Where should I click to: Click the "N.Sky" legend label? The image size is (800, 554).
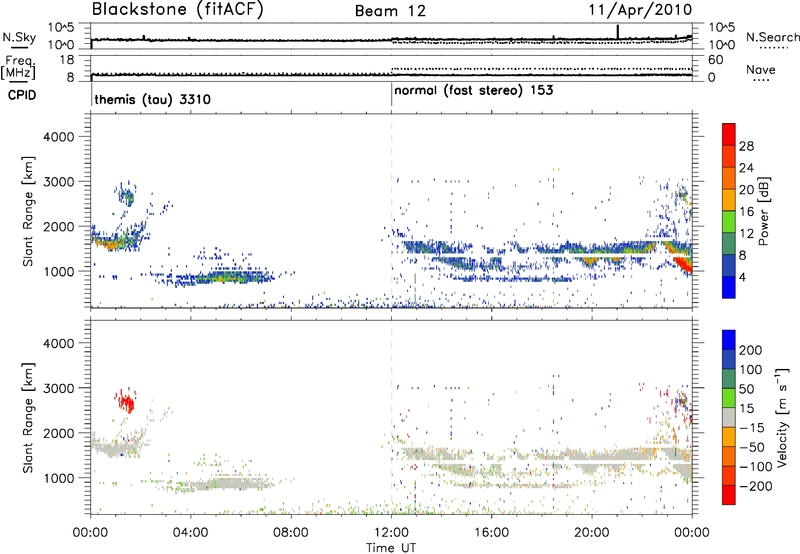click(19, 37)
